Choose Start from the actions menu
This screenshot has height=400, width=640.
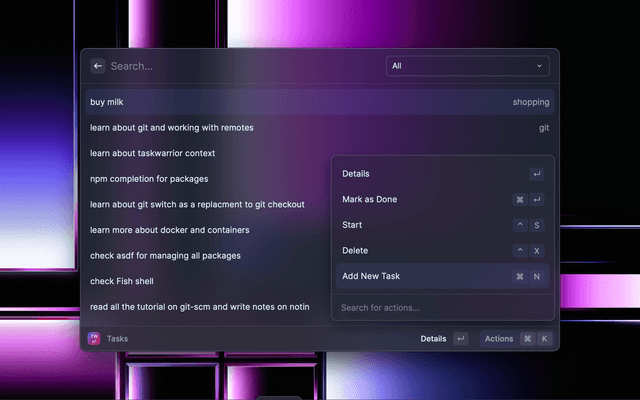352,225
